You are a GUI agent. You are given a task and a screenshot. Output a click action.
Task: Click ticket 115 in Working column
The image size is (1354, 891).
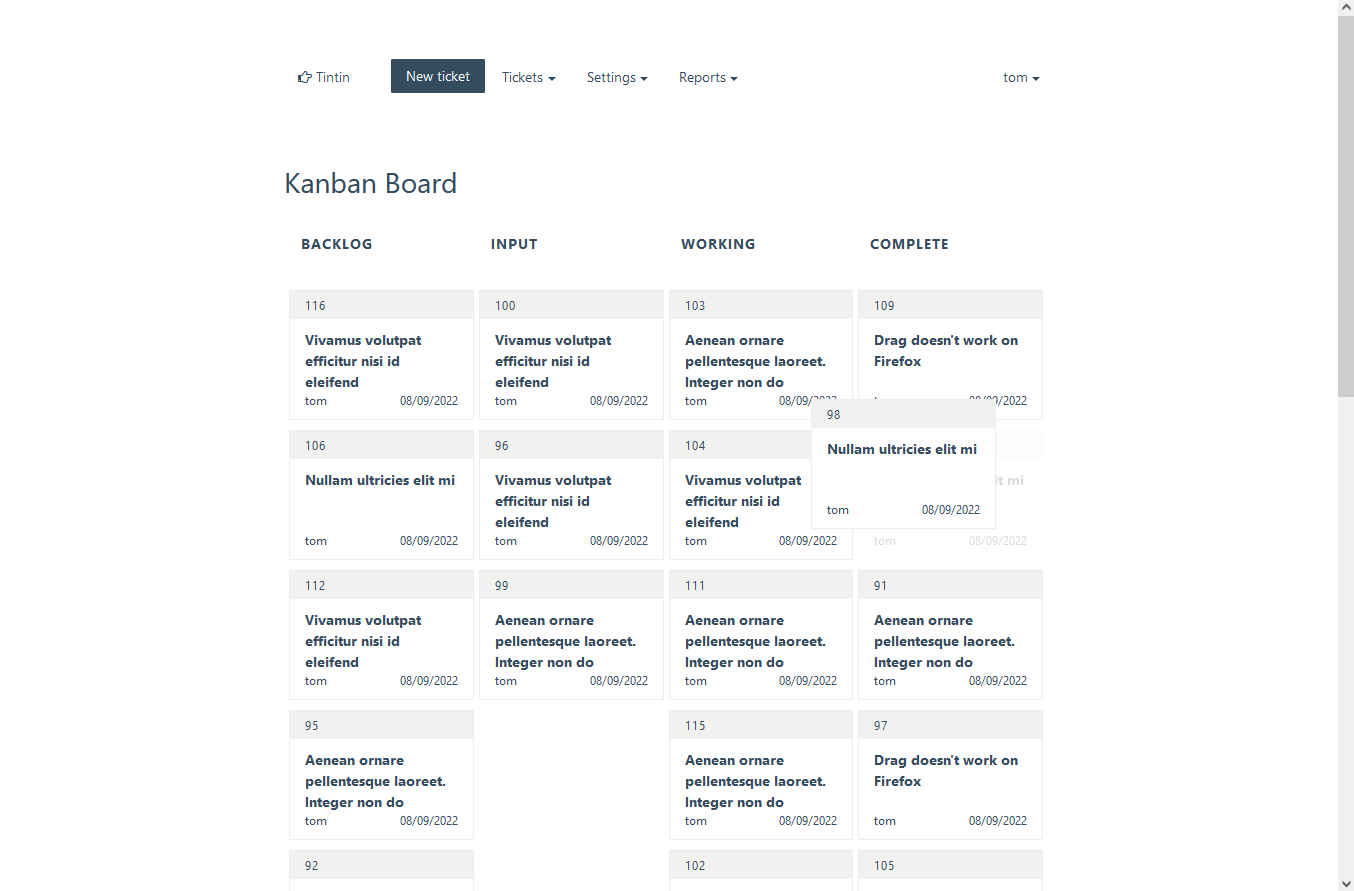(x=760, y=780)
